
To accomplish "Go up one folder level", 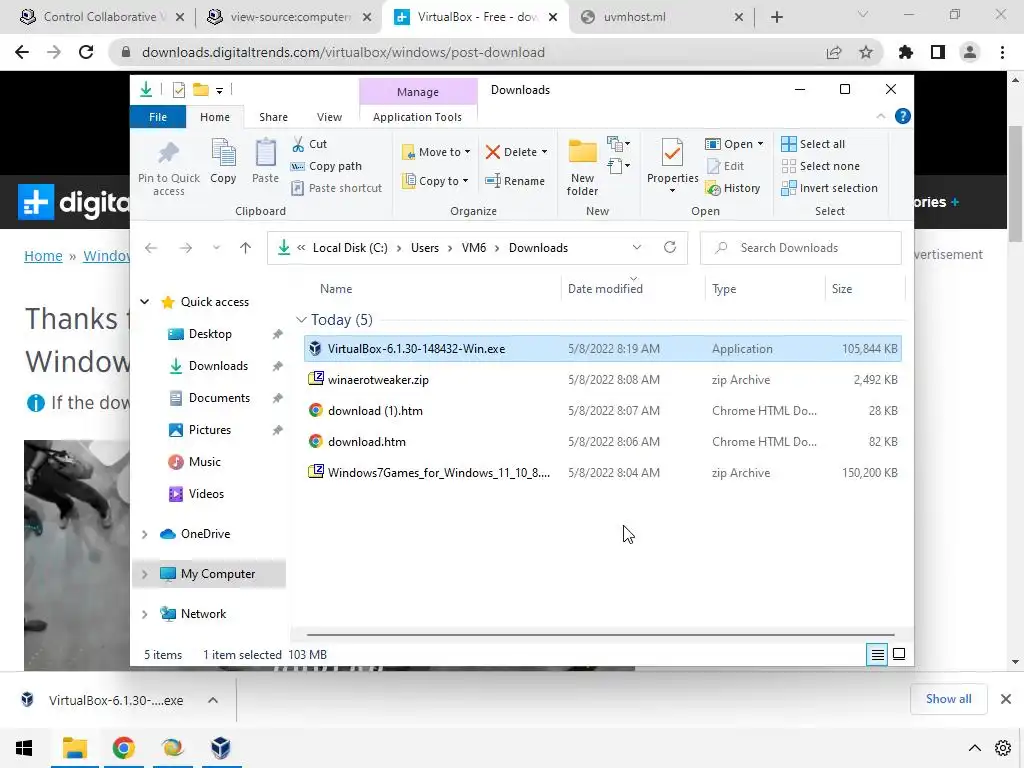I will (246, 248).
